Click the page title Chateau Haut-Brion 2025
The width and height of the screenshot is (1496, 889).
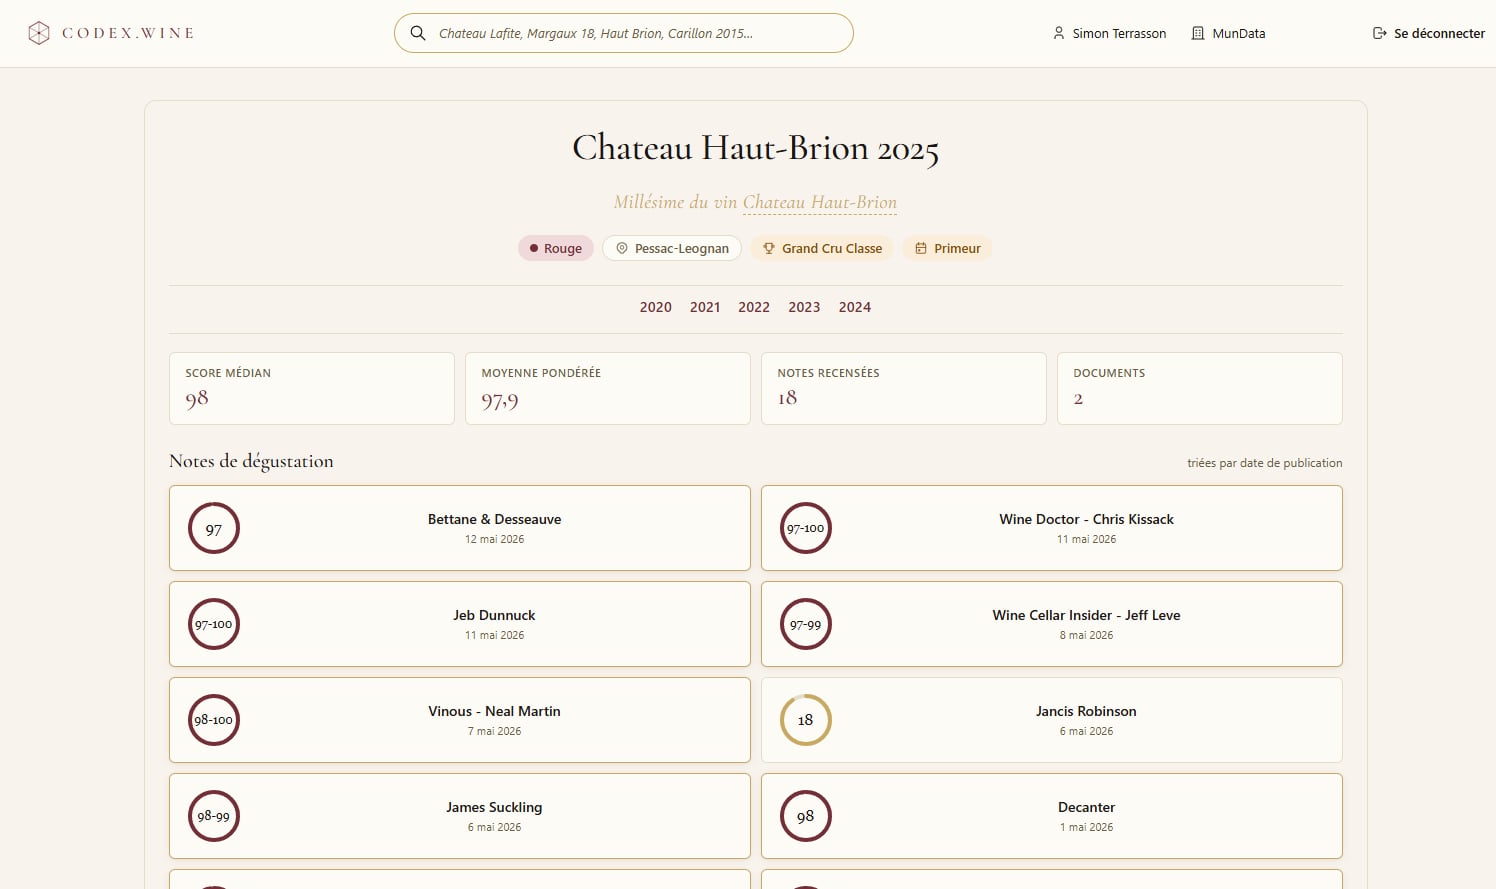click(756, 149)
